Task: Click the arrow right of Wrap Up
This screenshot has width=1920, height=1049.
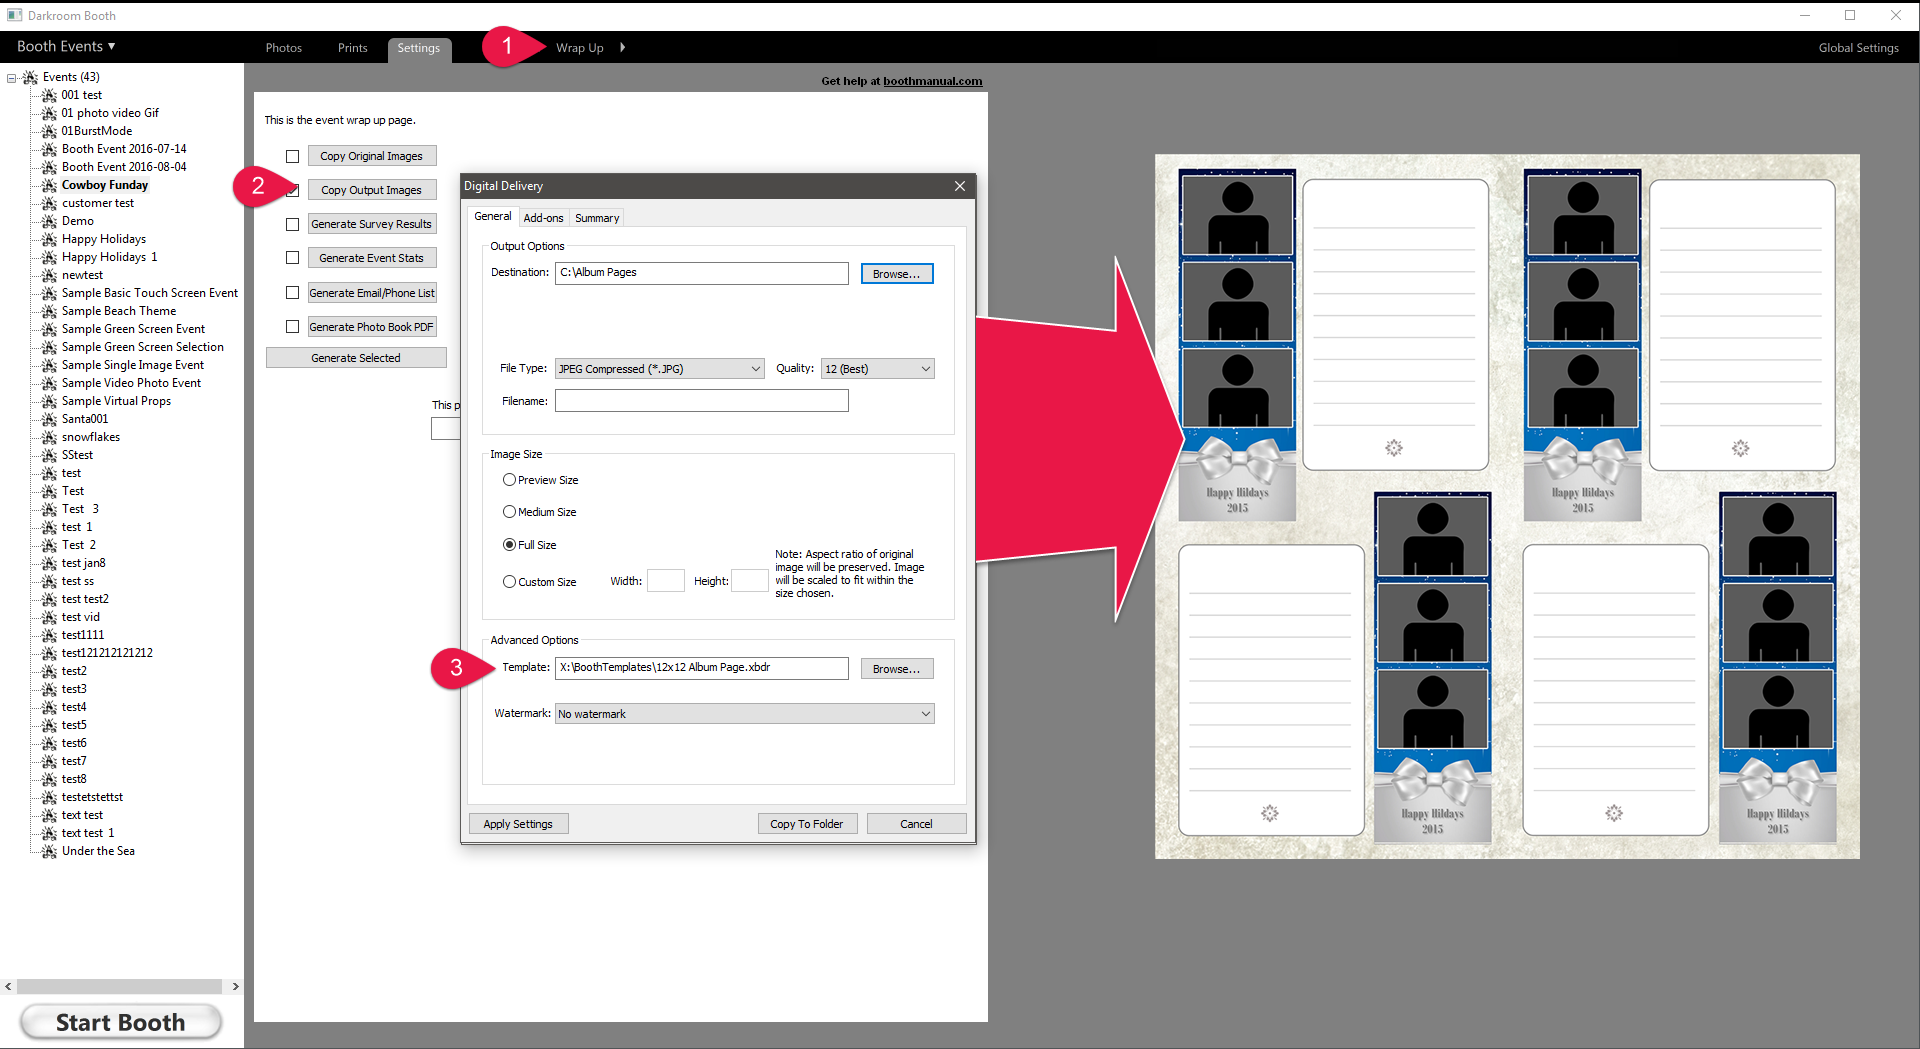Action: (x=622, y=47)
